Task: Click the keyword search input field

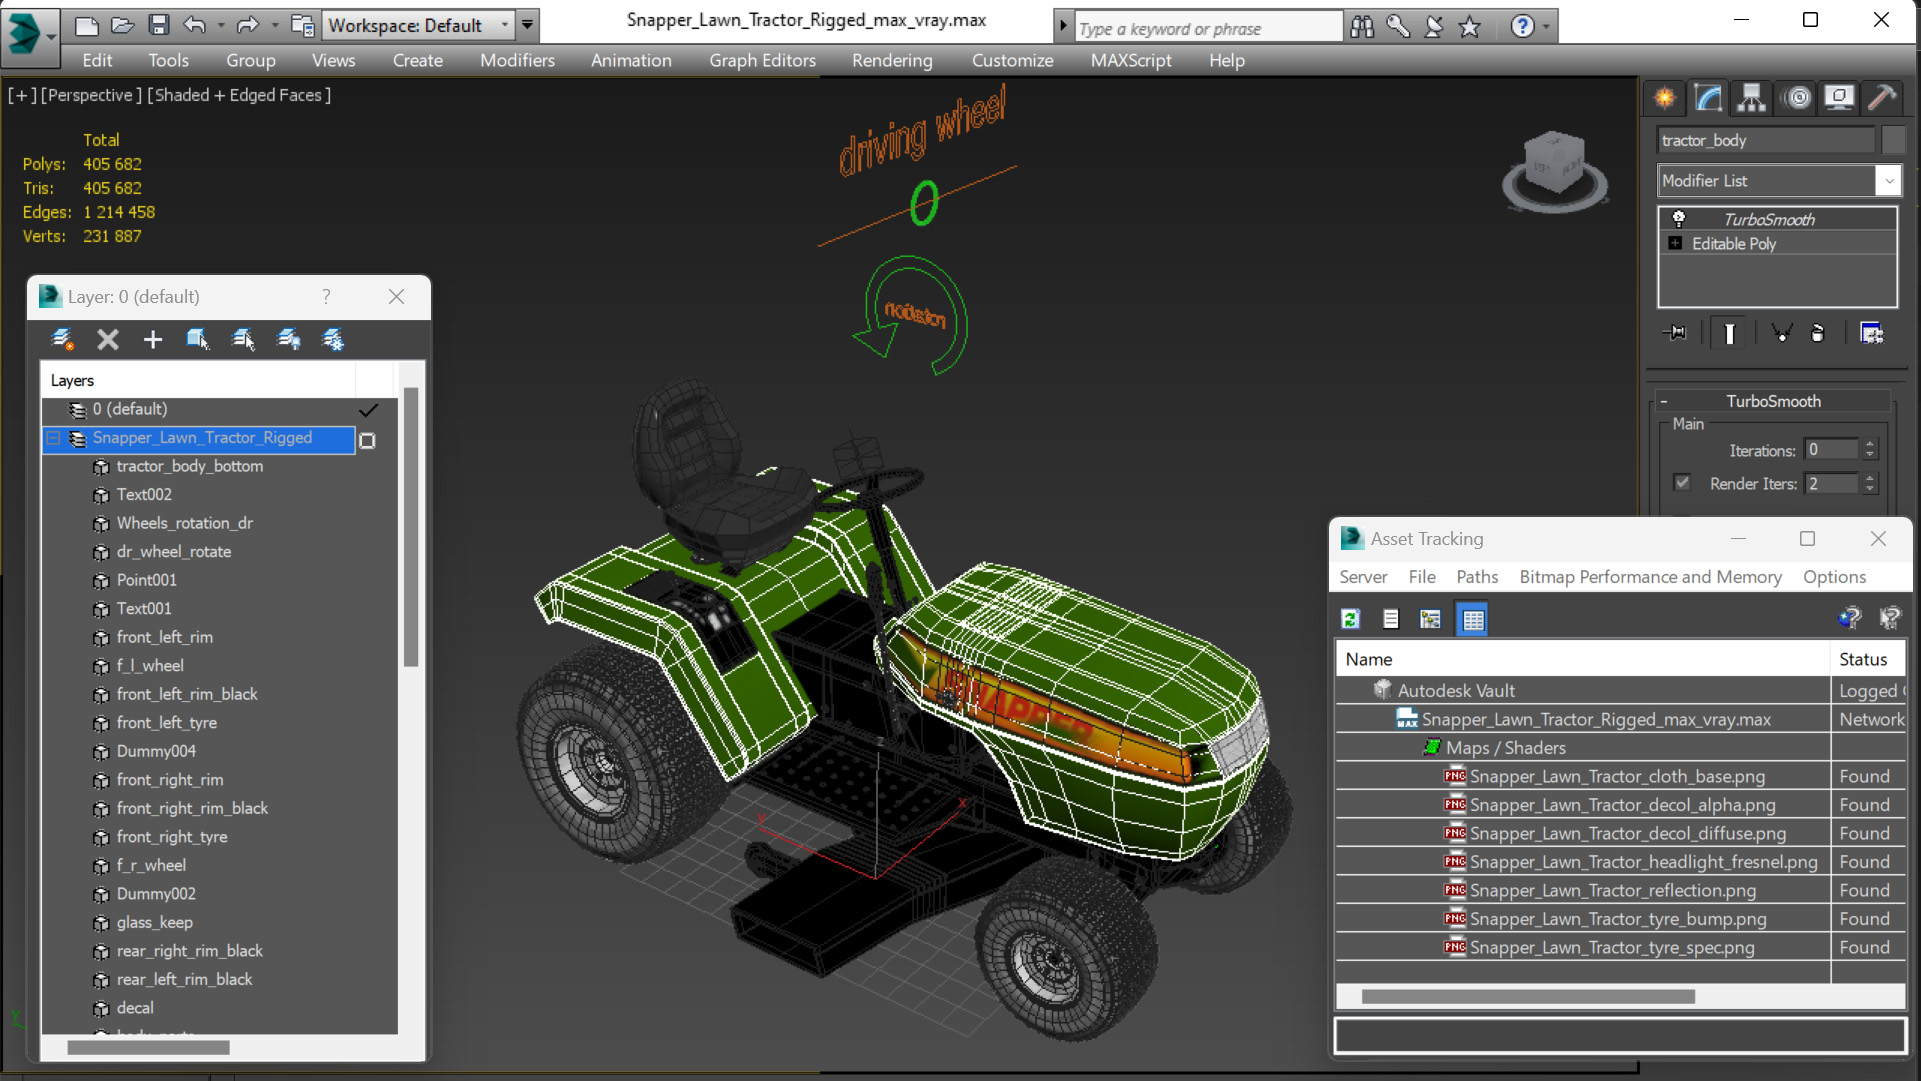Action: click(1208, 28)
